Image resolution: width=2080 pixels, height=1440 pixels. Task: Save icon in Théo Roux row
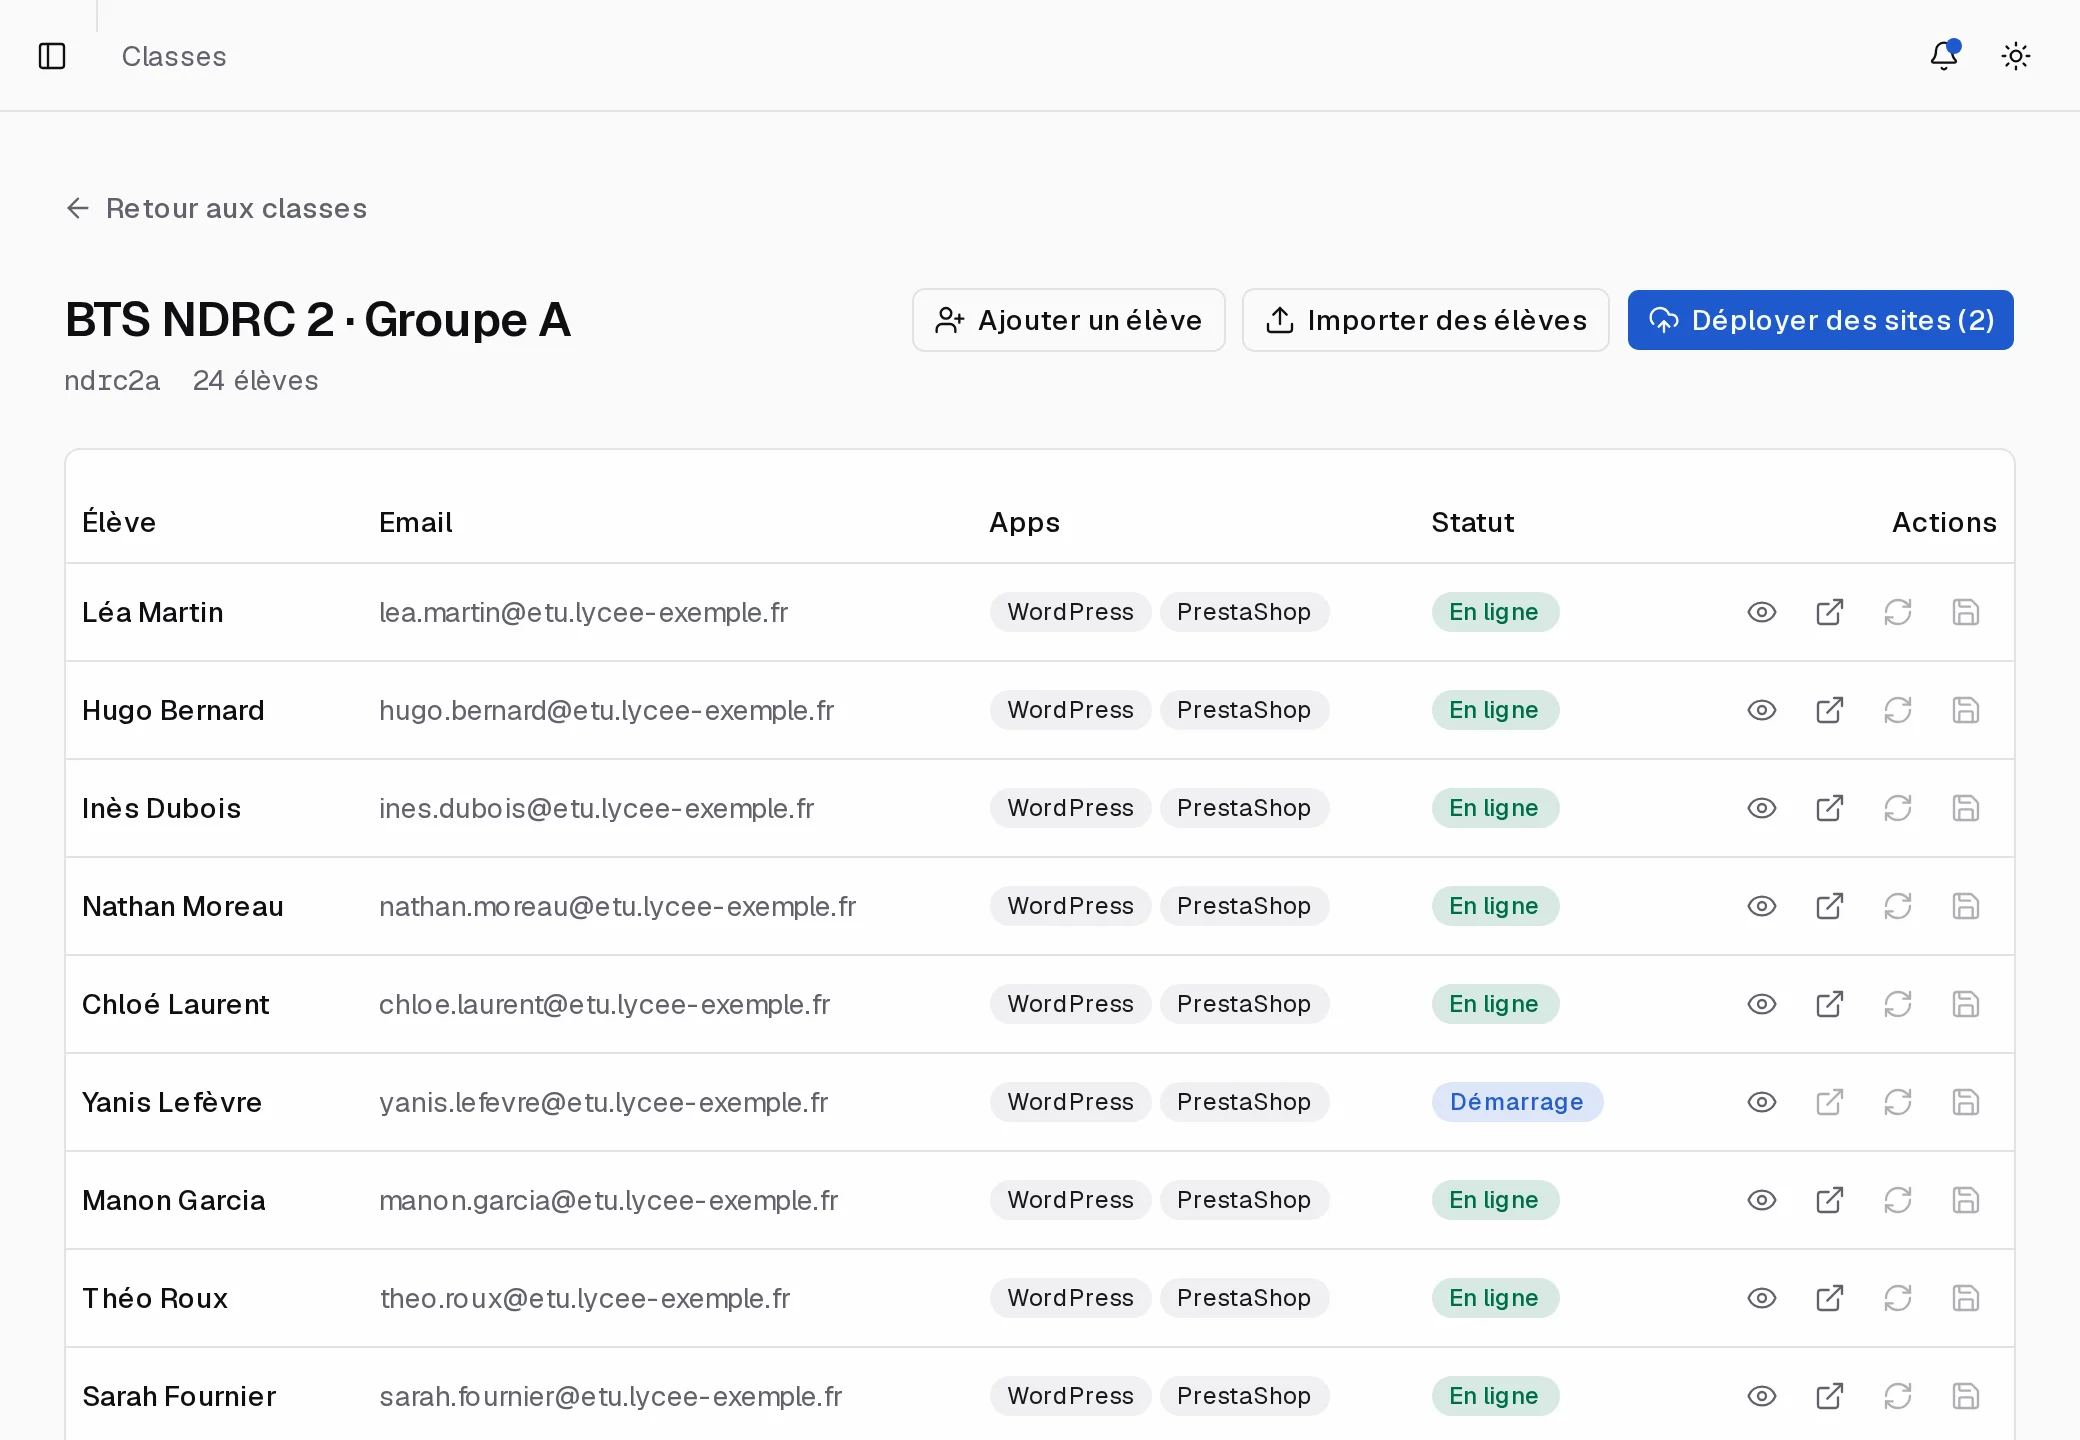[x=1966, y=1298]
